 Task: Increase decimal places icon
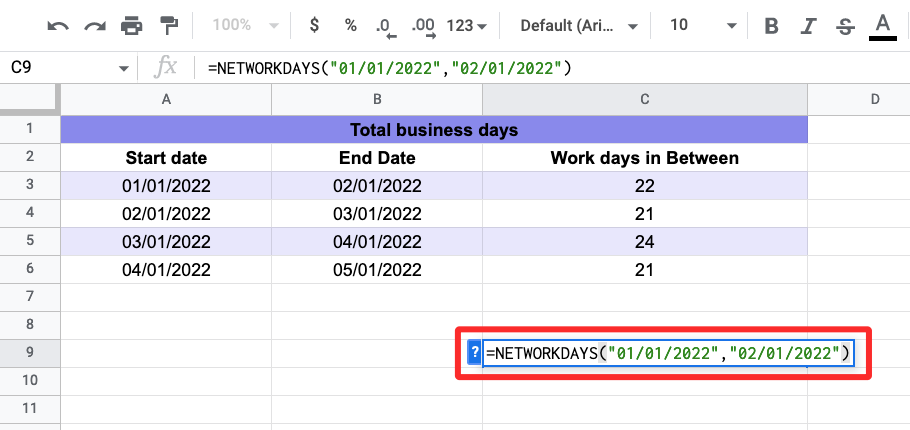(423, 25)
